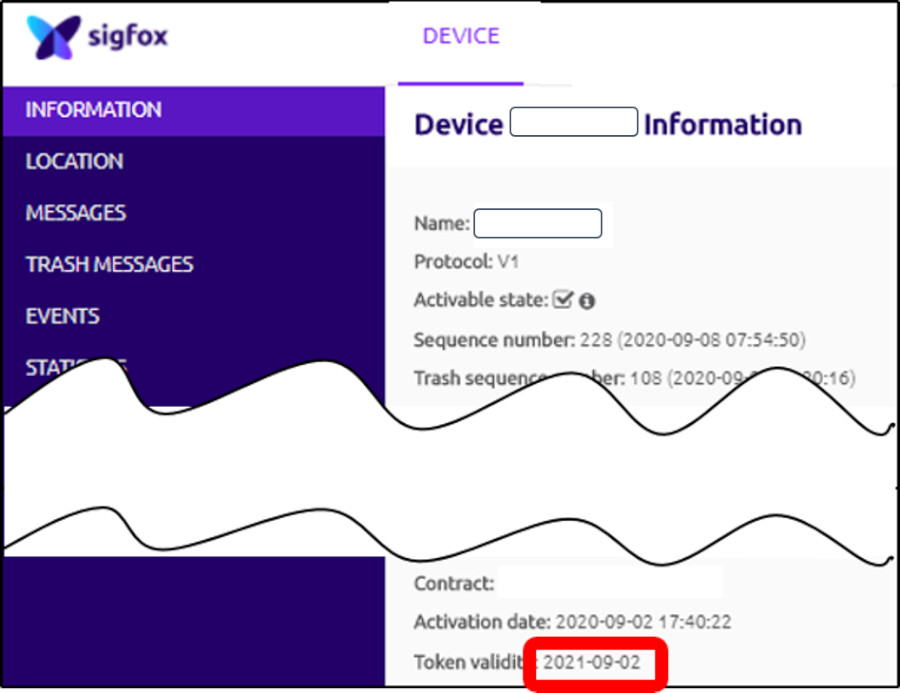Click the Contract value field

pyautogui.click(x=610, y=582)
